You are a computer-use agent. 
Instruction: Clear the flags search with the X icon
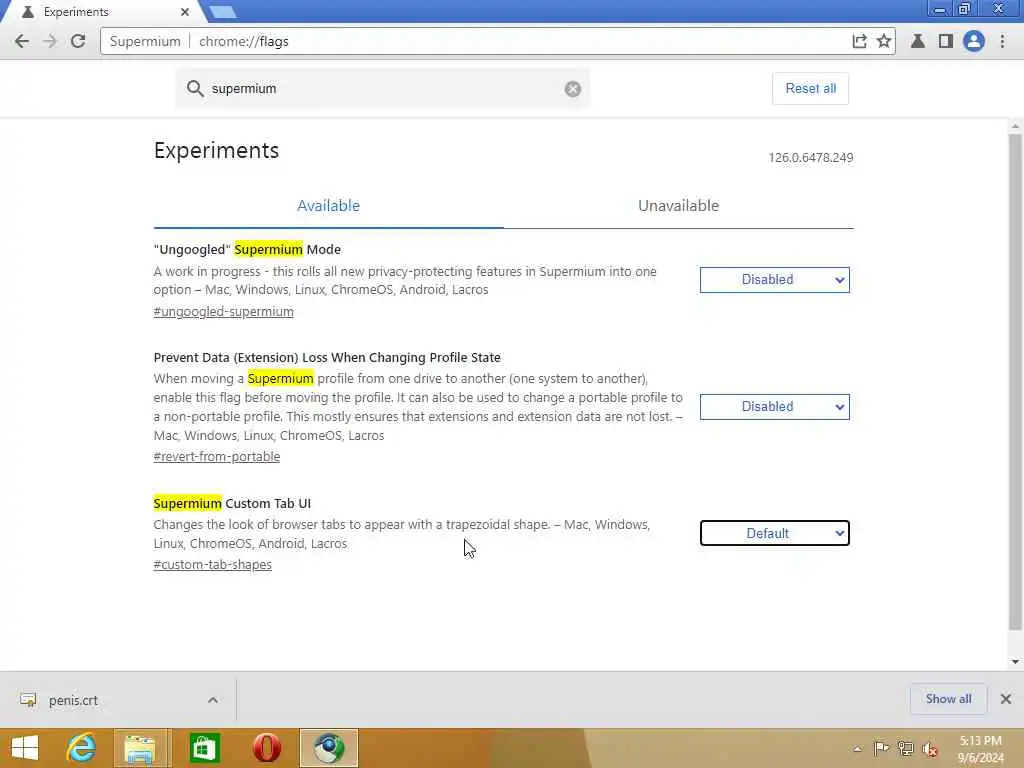[x=573, y=89]
